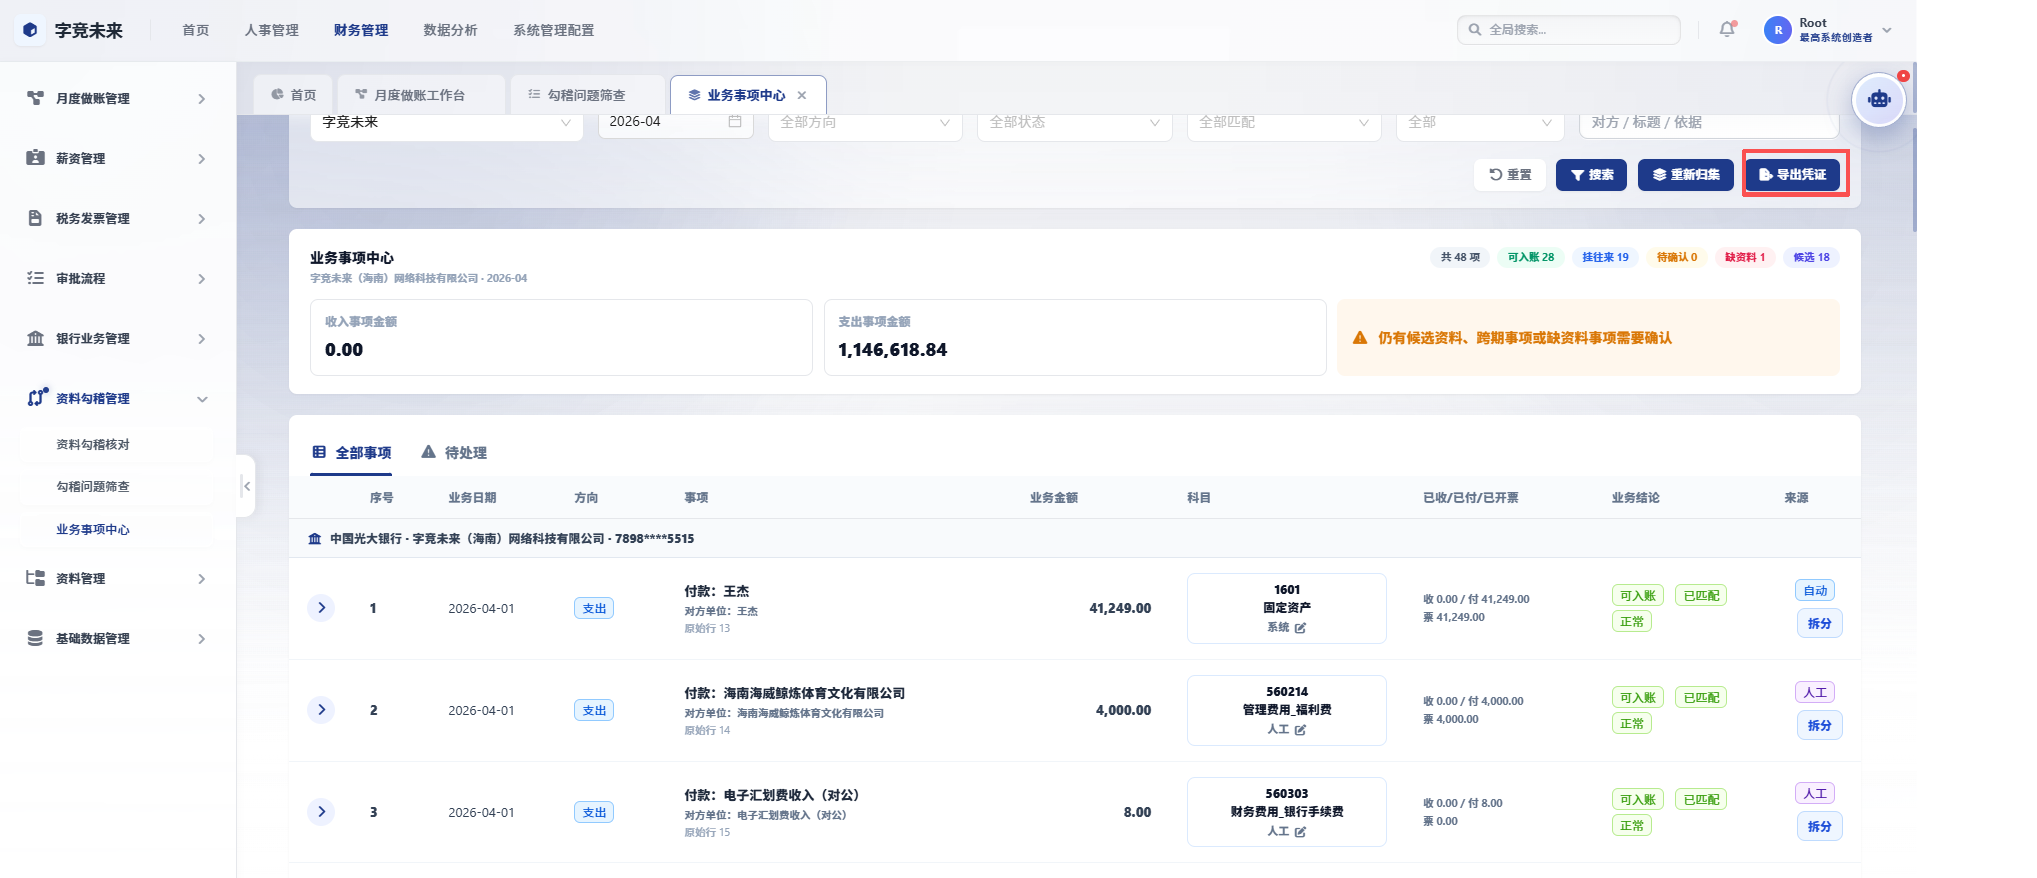
Task: Collapse the sidebar with the arrow handle
Action: (x=246, y=486)
